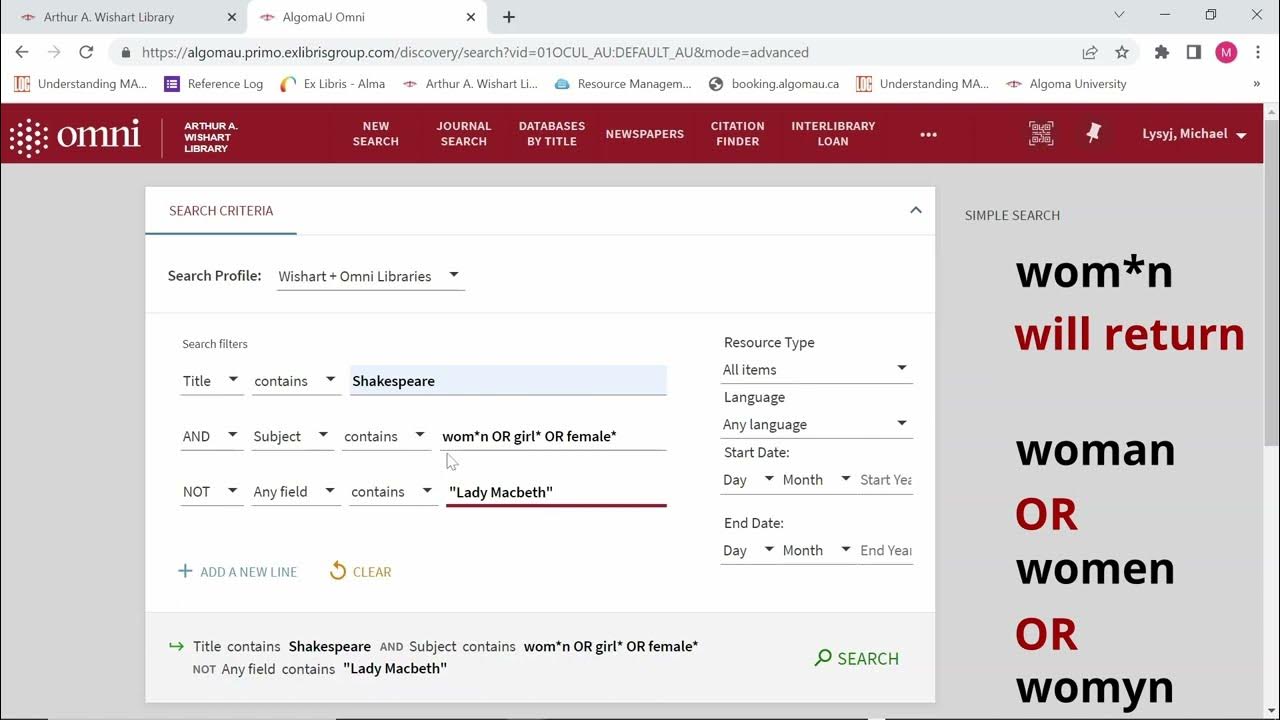Viewport: 1280px width, 720px height.
Task: Click the End Year field
Action: (x=886, y=551)
